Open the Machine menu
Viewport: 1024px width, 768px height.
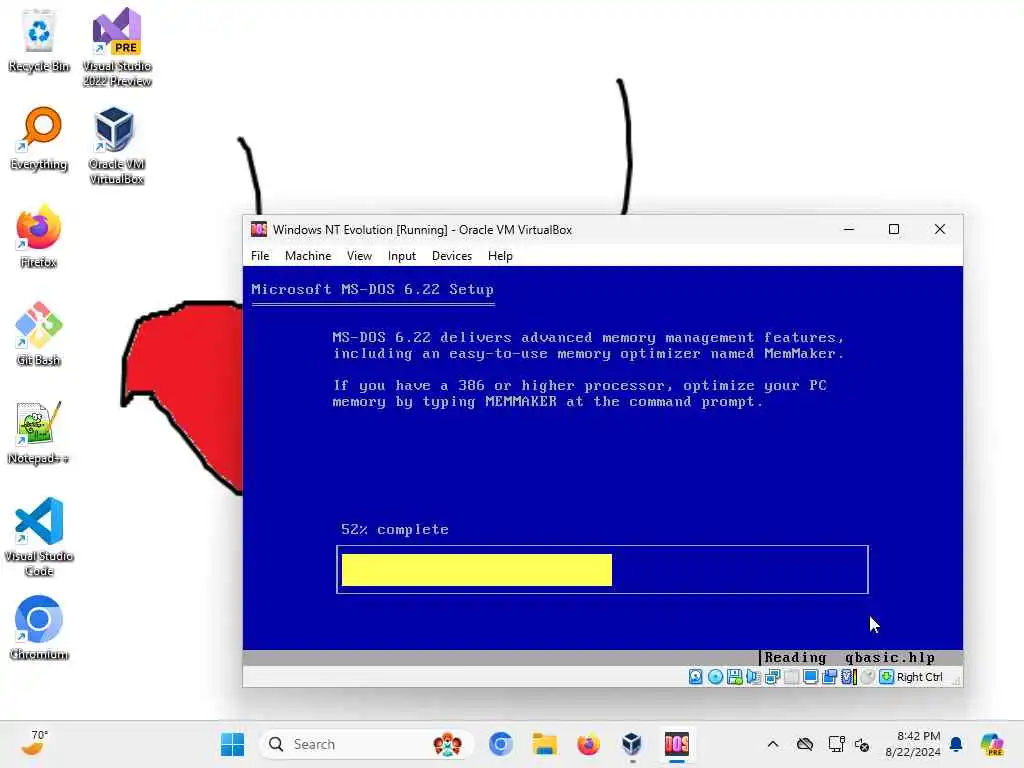(308, 256)
